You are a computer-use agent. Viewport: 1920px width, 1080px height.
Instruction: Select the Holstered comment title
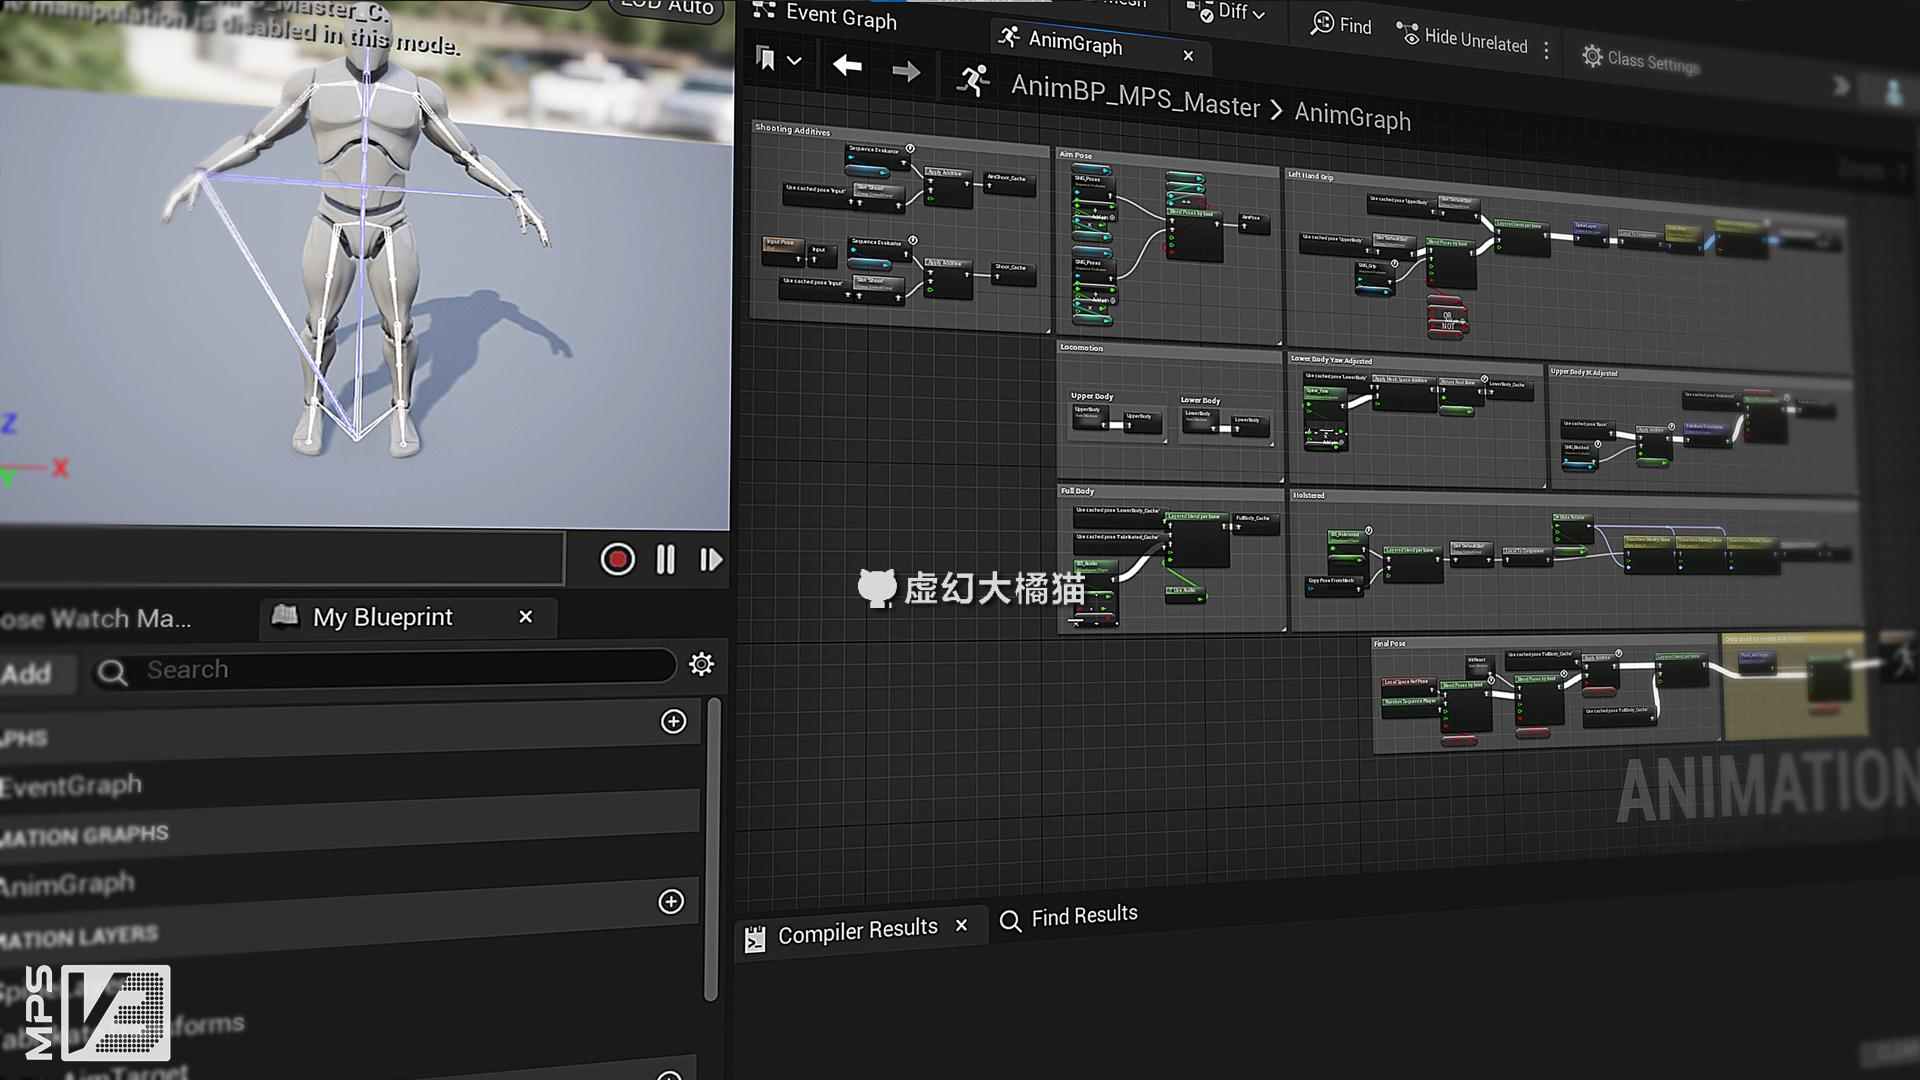[1308, 495]
